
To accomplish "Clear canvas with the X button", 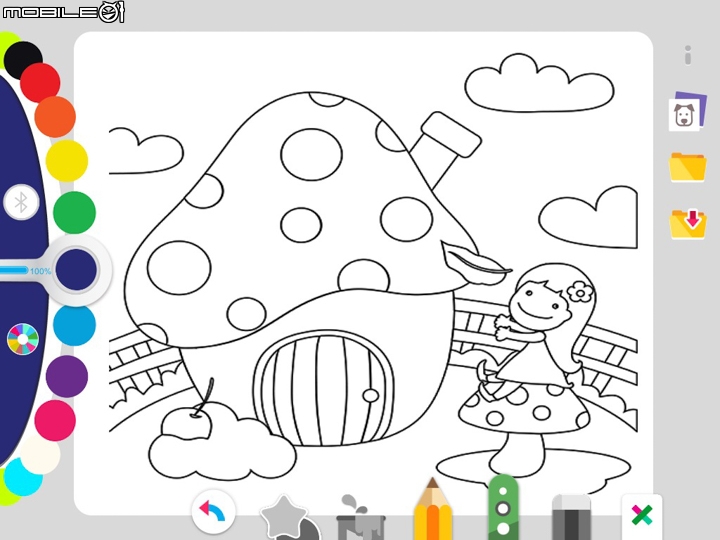I will [x=641, y=515].
